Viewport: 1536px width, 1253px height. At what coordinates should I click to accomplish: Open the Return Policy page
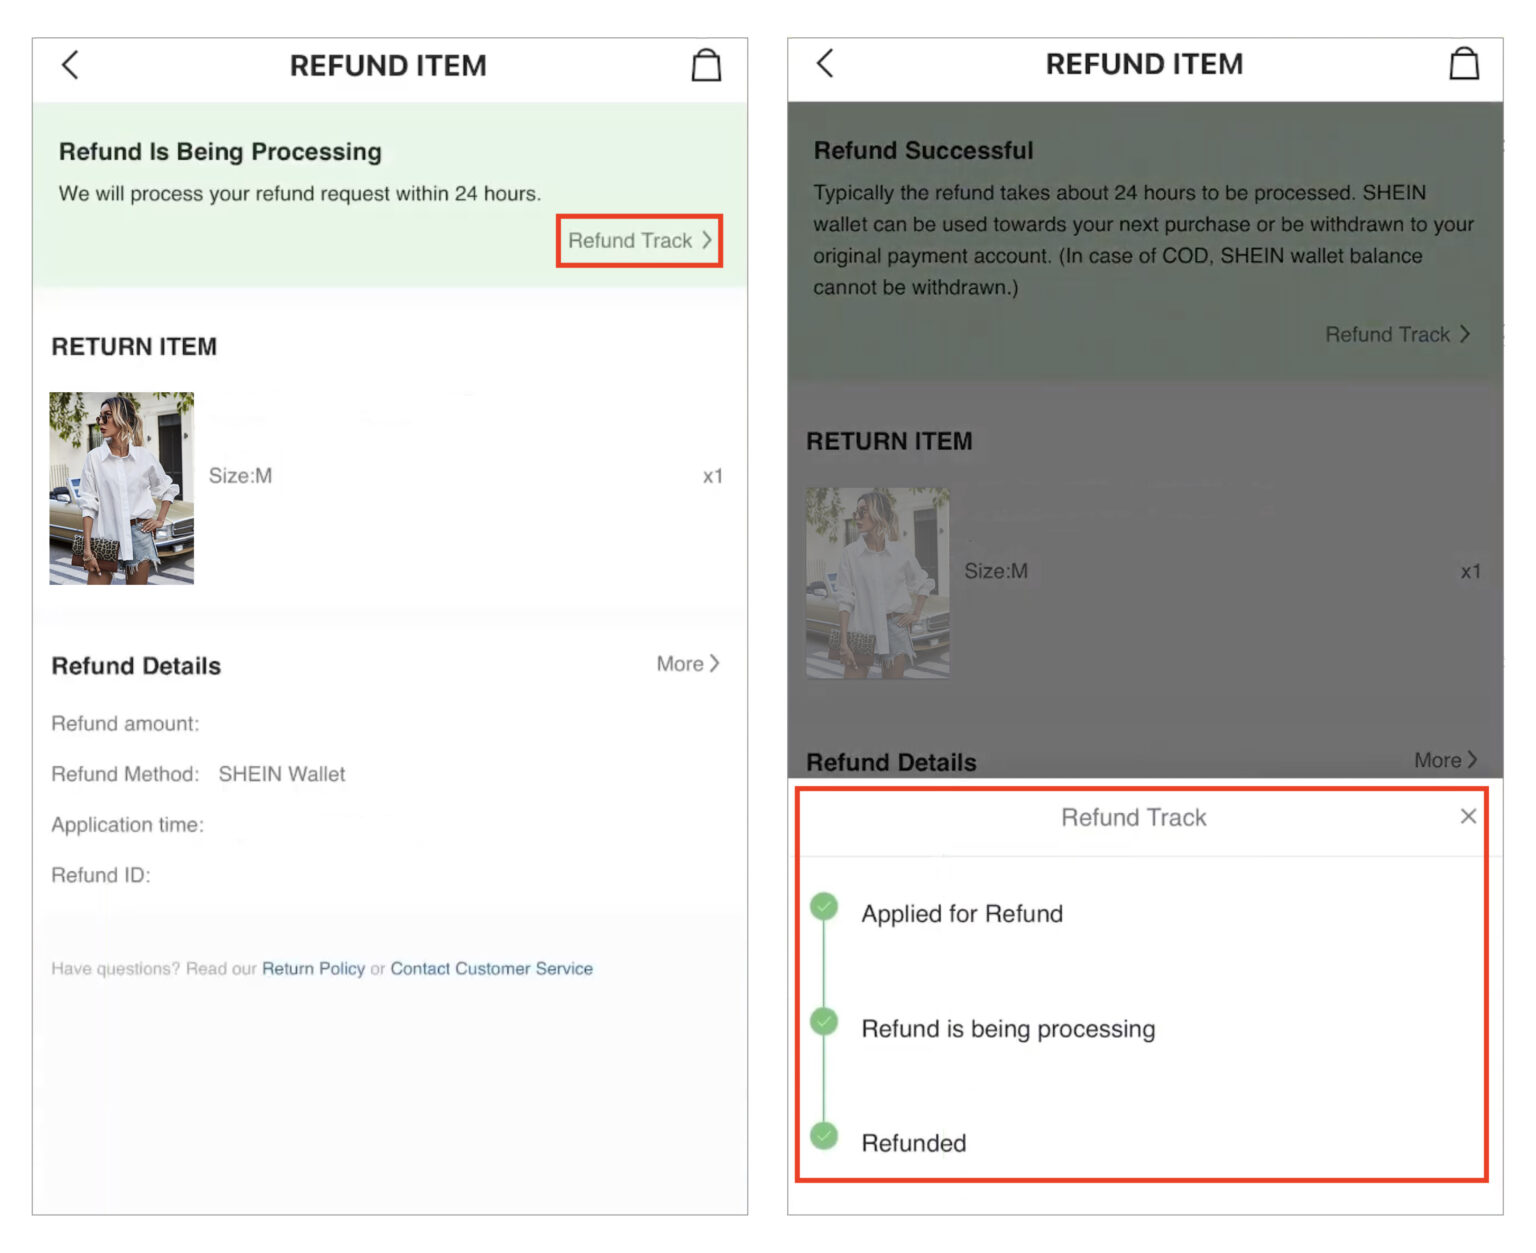(313, 968)
